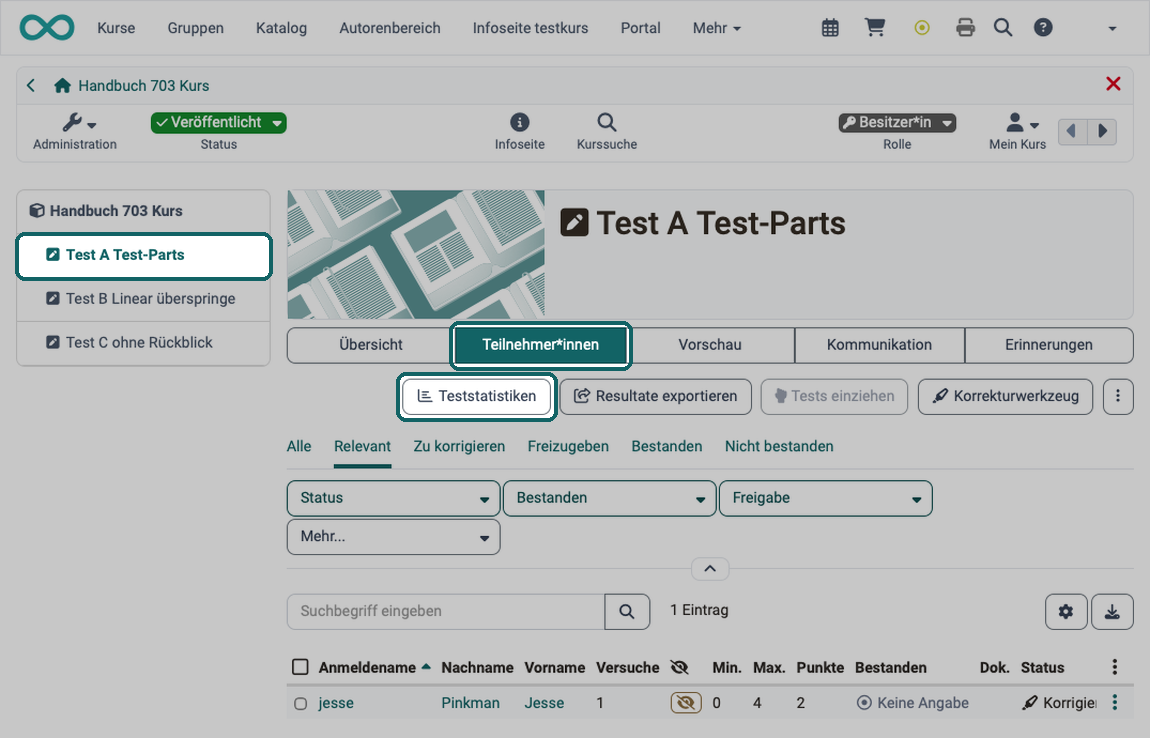Open the Katalog menu item

(x=282, y=28)
